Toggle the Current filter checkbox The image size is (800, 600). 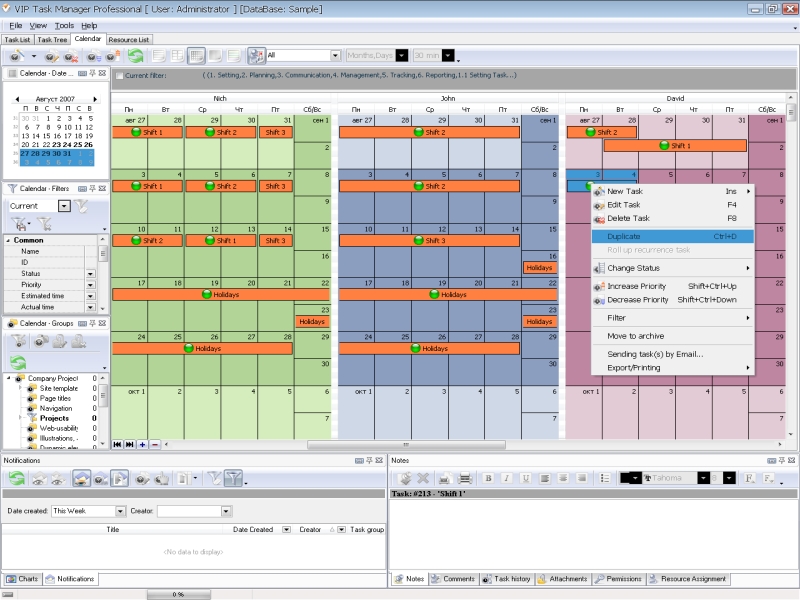119,76
